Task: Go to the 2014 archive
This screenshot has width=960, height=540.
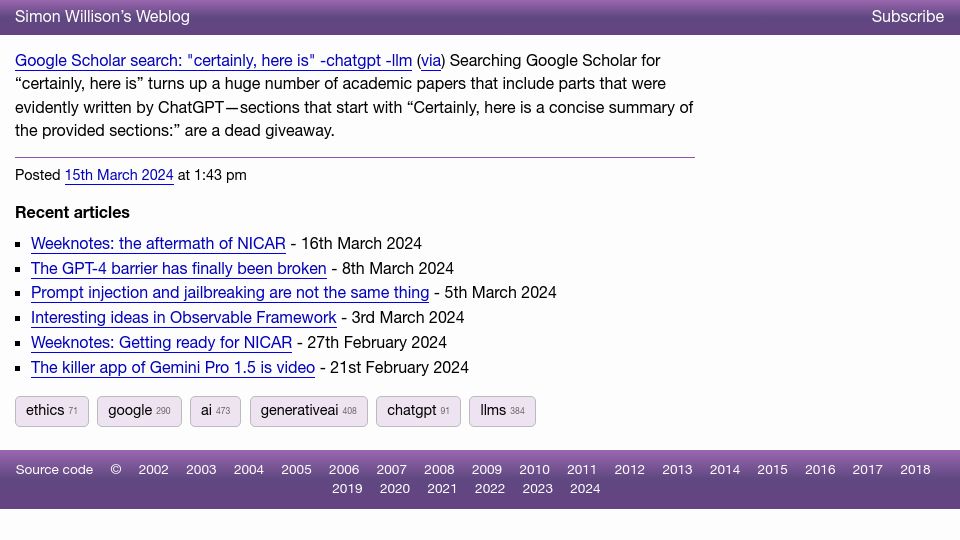Action: (725, 470)
